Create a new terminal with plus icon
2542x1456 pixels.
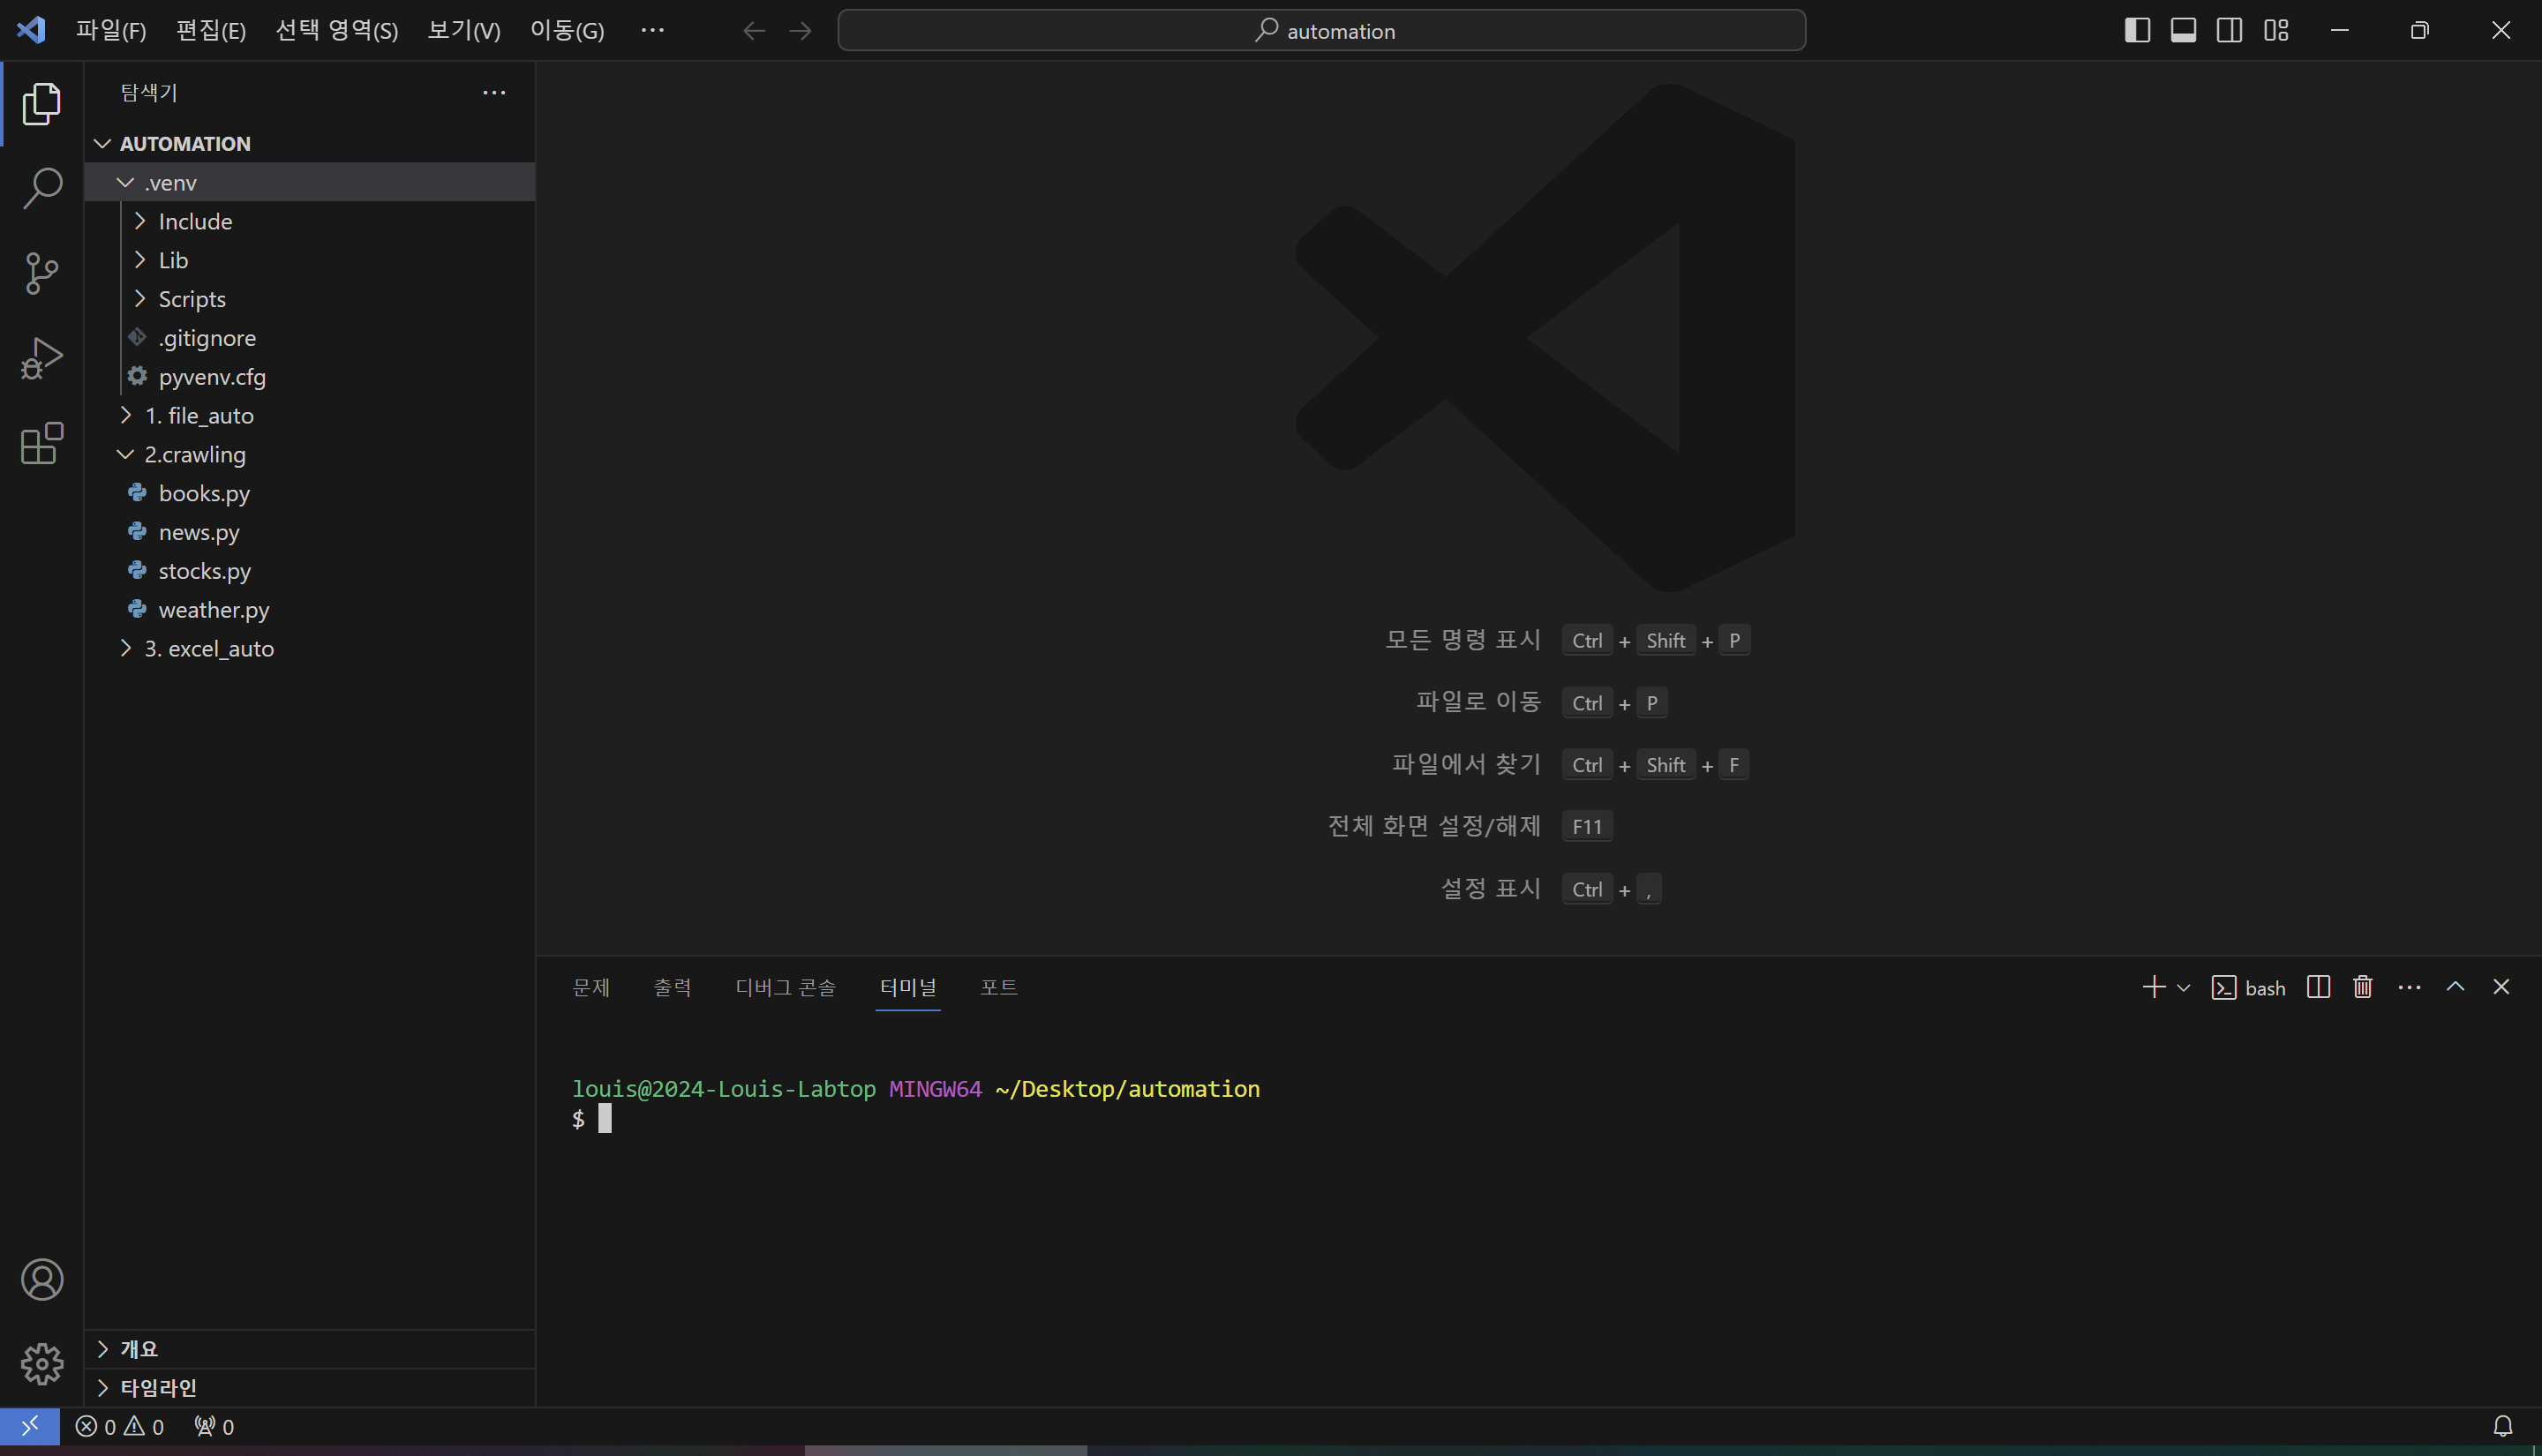point(2153,987)
